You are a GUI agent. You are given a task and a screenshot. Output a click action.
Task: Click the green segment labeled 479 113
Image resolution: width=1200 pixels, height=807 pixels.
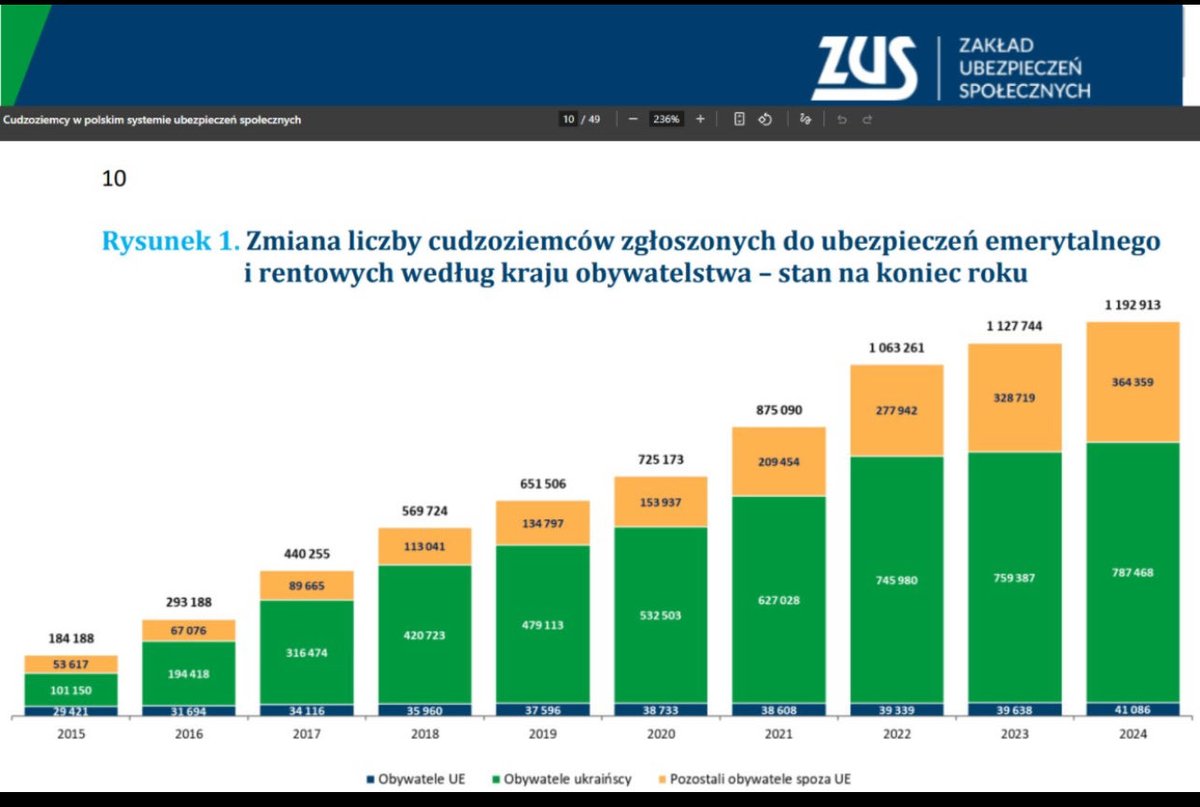[542, 625]
